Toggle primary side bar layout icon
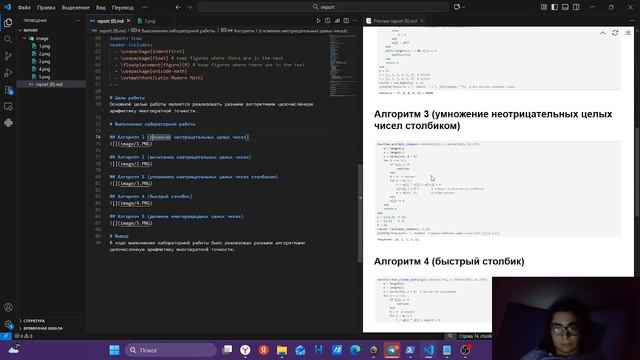 tap(554, 7)
